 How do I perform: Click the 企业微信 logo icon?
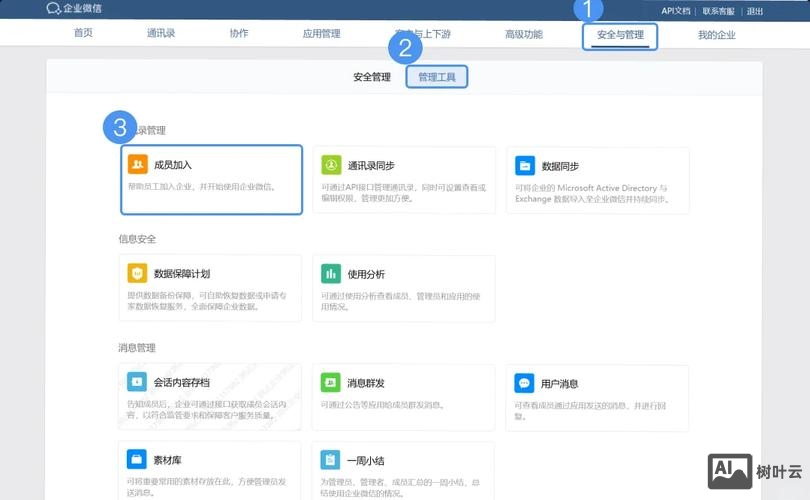(x=53, y=8)
